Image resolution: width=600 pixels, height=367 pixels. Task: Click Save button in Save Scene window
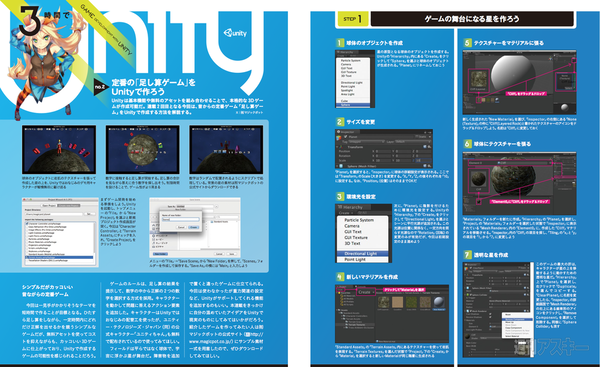pos(232,254)
